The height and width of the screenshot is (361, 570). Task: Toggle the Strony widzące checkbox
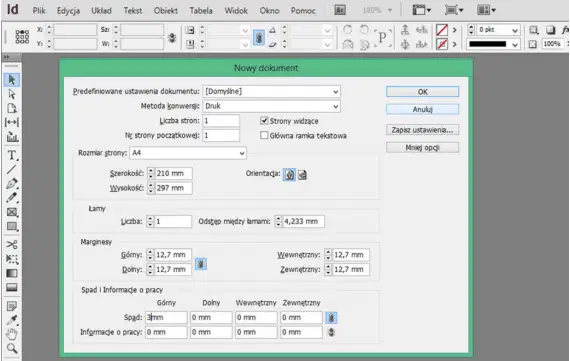tap(264, 120)
